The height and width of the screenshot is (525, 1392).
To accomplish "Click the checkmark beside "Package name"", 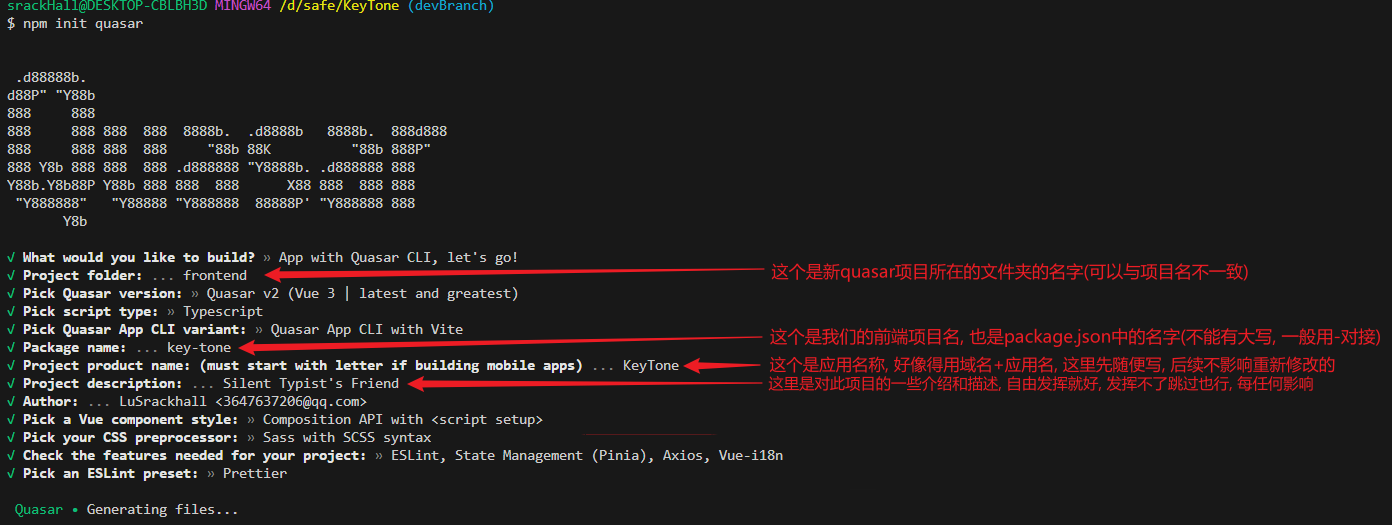I will pyautogui.click(x=10, y=348).
